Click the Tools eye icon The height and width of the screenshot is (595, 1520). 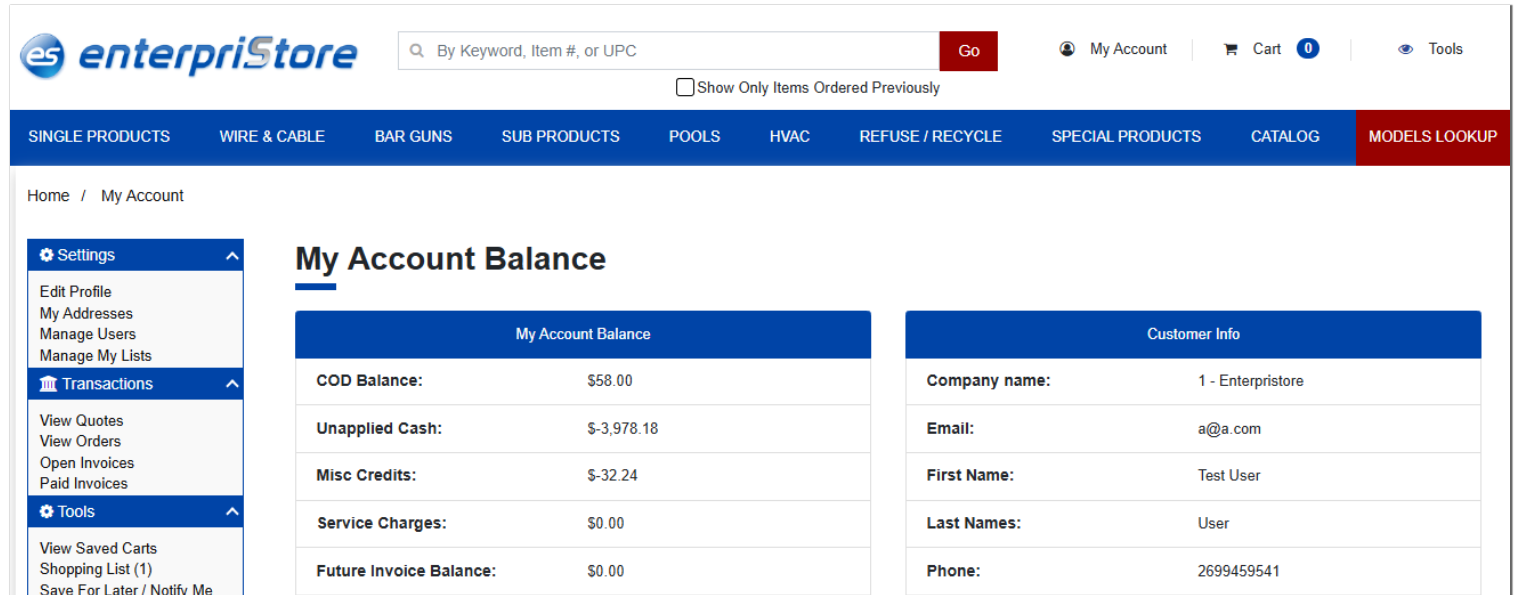point(1405,49)
